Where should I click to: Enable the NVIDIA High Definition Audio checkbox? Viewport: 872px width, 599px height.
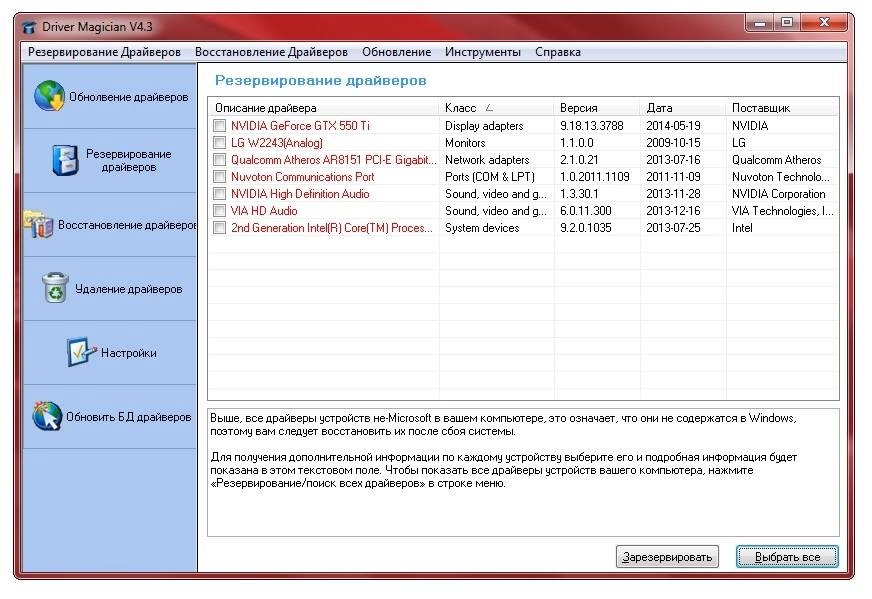click(220, 194)
